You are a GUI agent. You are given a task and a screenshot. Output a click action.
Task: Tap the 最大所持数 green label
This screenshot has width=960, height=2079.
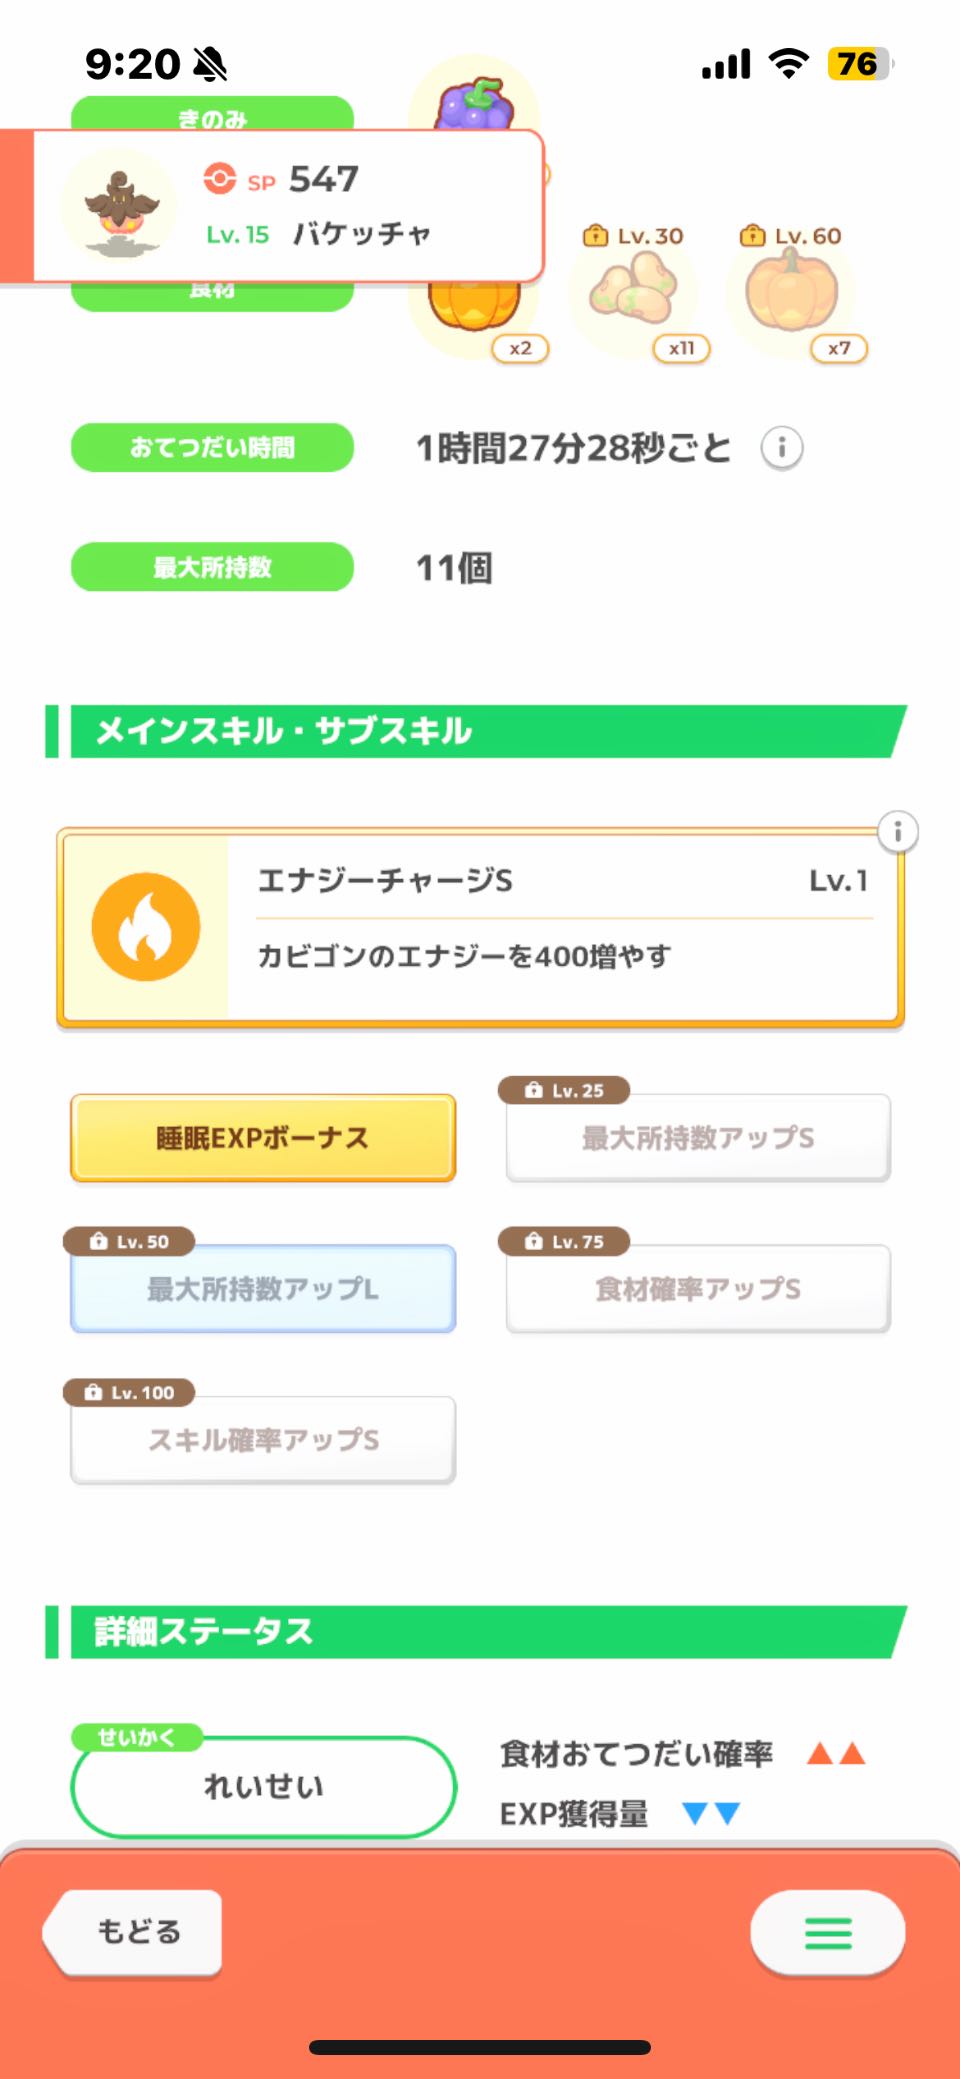pos(212,567)
